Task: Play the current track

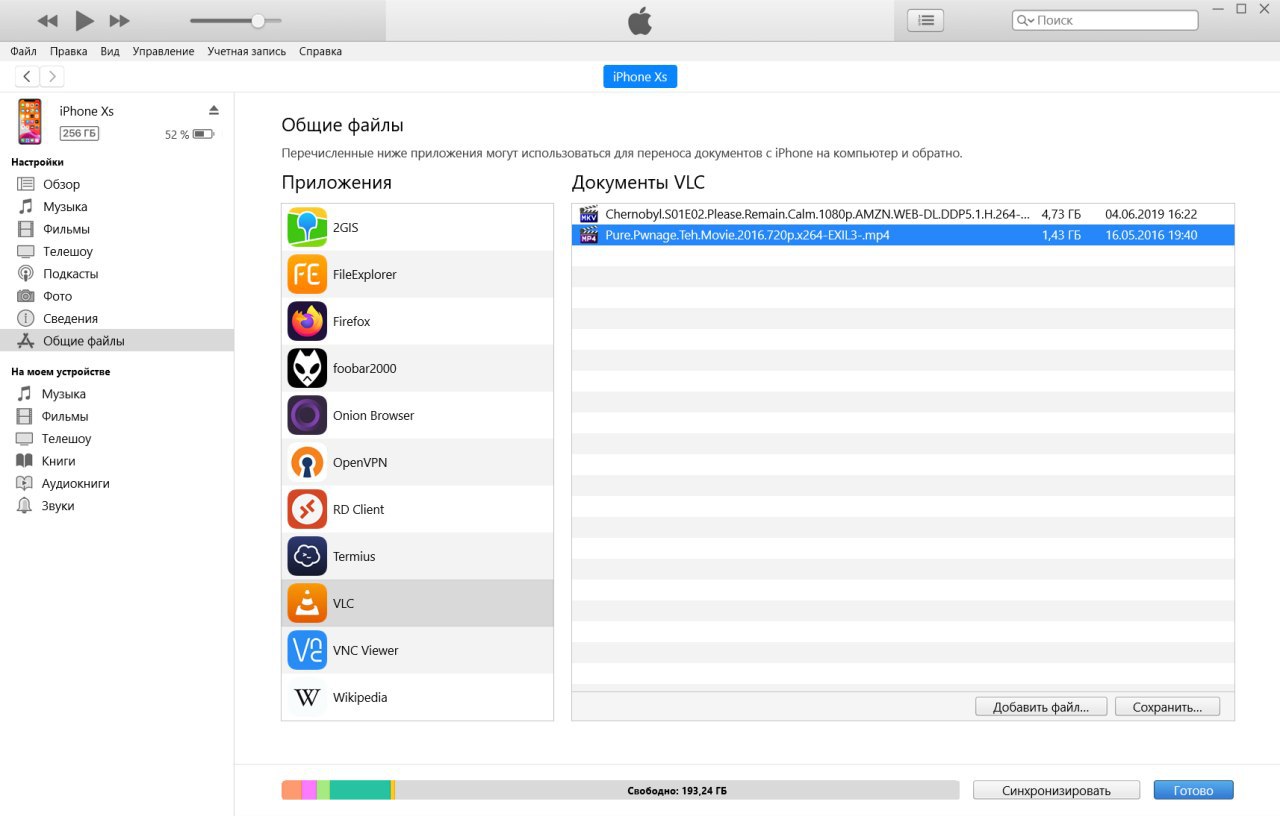Action: 84,20
